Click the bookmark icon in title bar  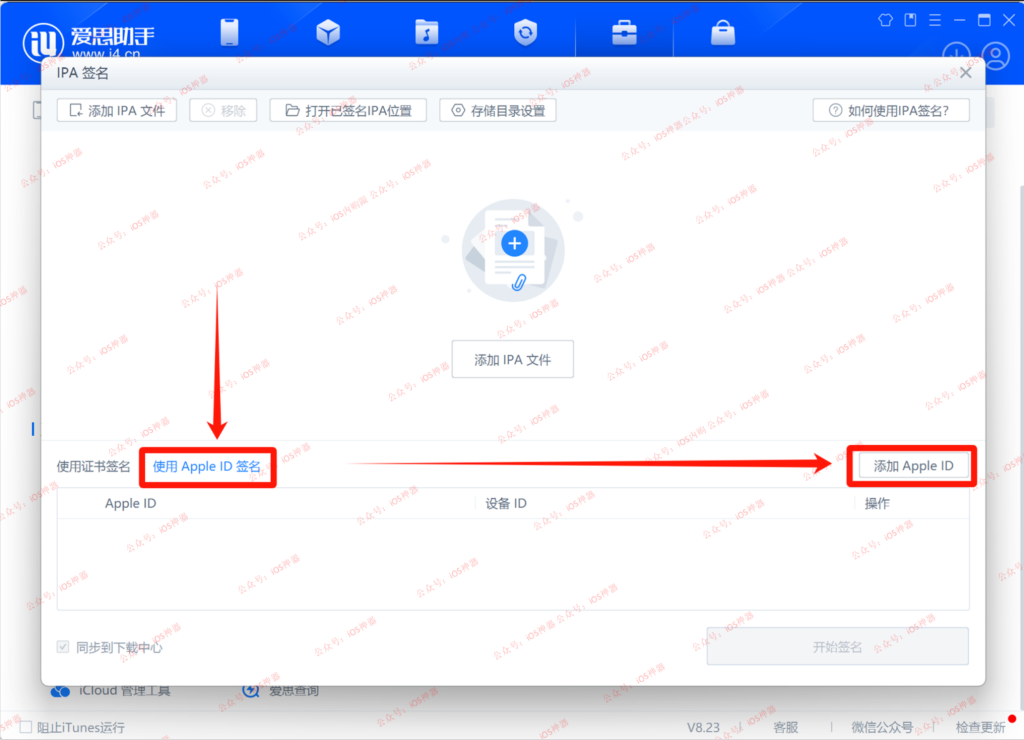pyautogui.click(x=910, y=20)
